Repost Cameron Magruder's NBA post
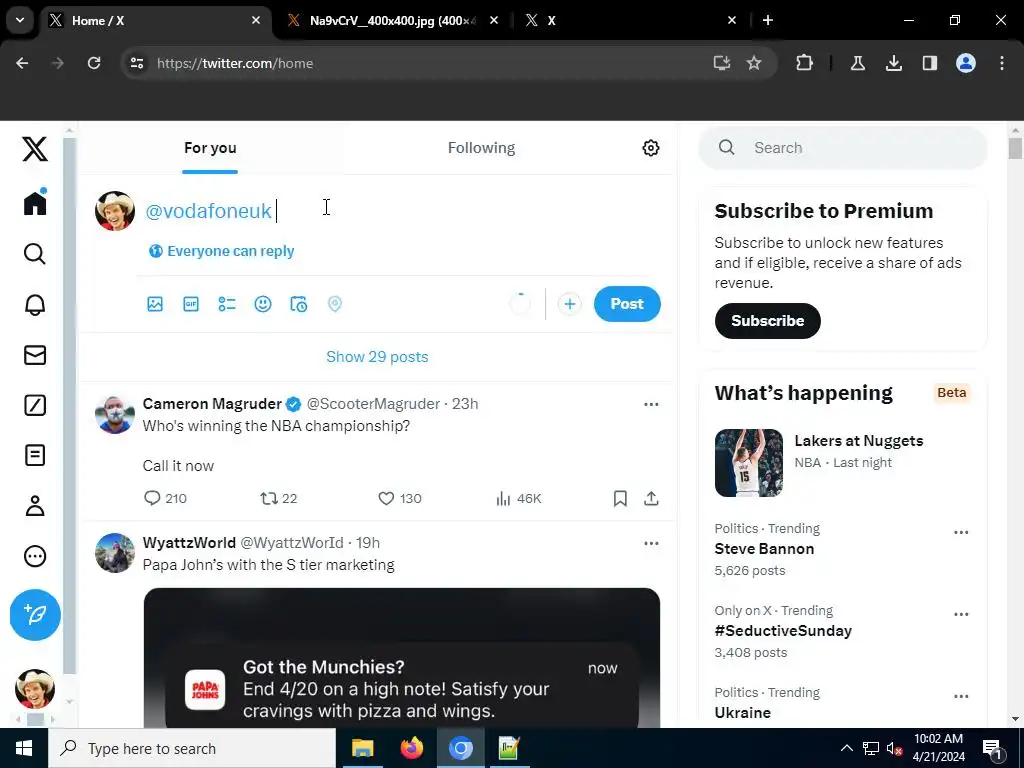The width and height of the screenshot is (1024, 768). [x=279, y=498]
